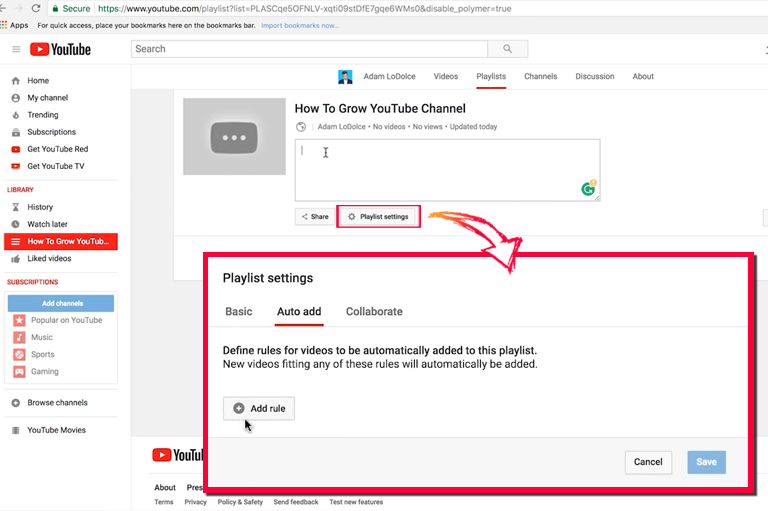The image size is (768, 511).
Task: Click the Music note channel icon
Action: [x=19, y=338]
